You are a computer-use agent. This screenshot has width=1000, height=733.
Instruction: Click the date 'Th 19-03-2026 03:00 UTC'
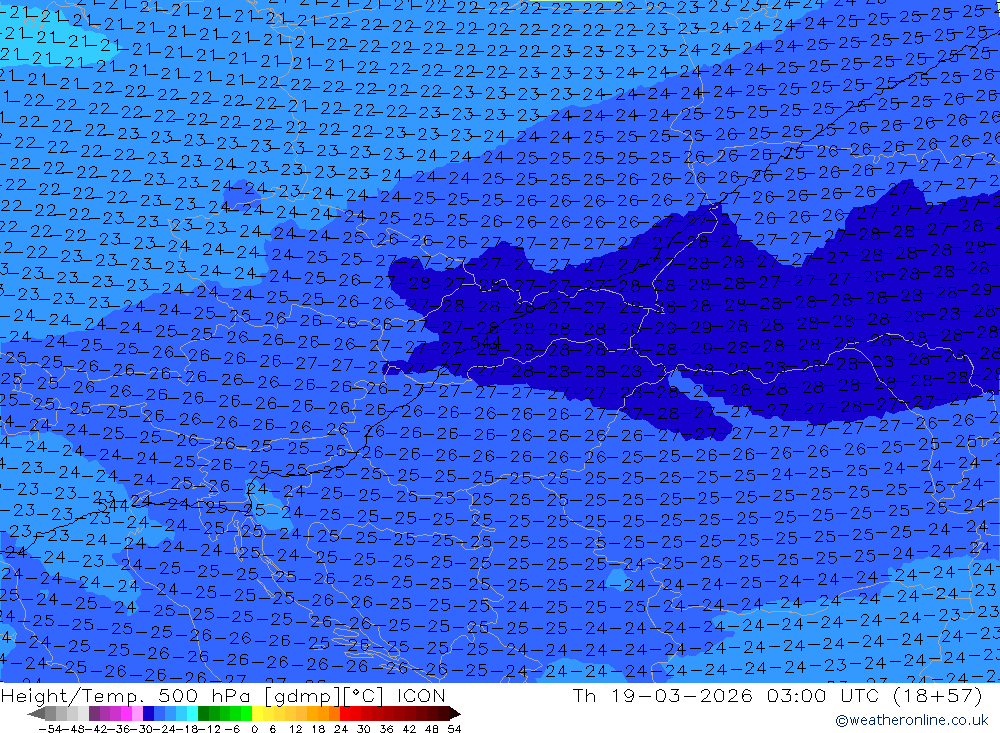point(725,695)
